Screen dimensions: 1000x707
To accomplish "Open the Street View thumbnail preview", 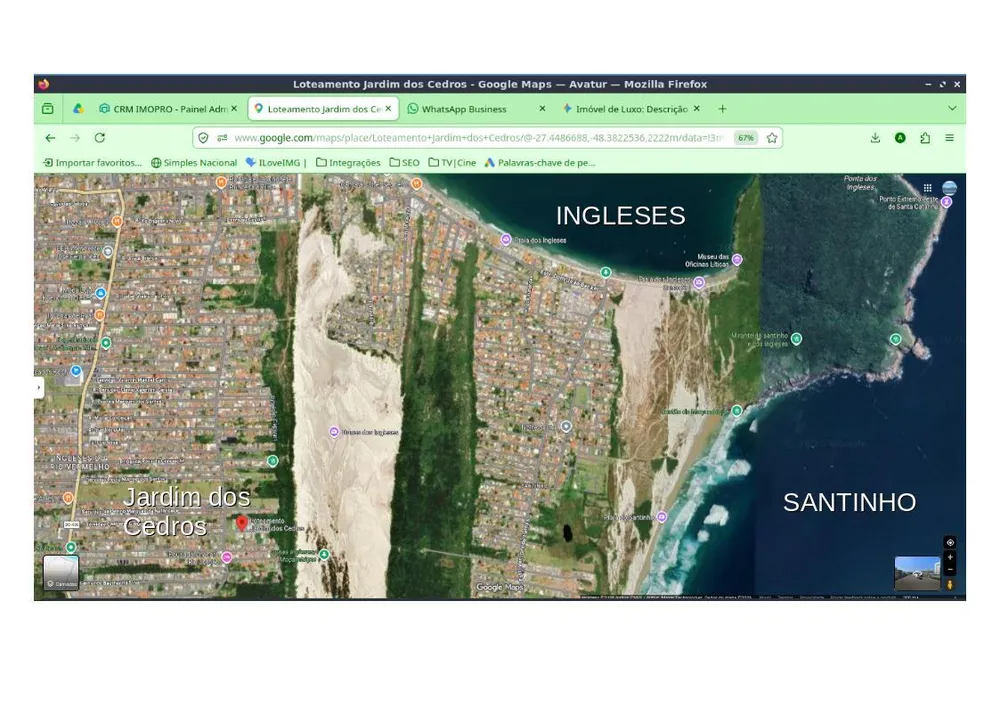I will (x=917, y=572).
